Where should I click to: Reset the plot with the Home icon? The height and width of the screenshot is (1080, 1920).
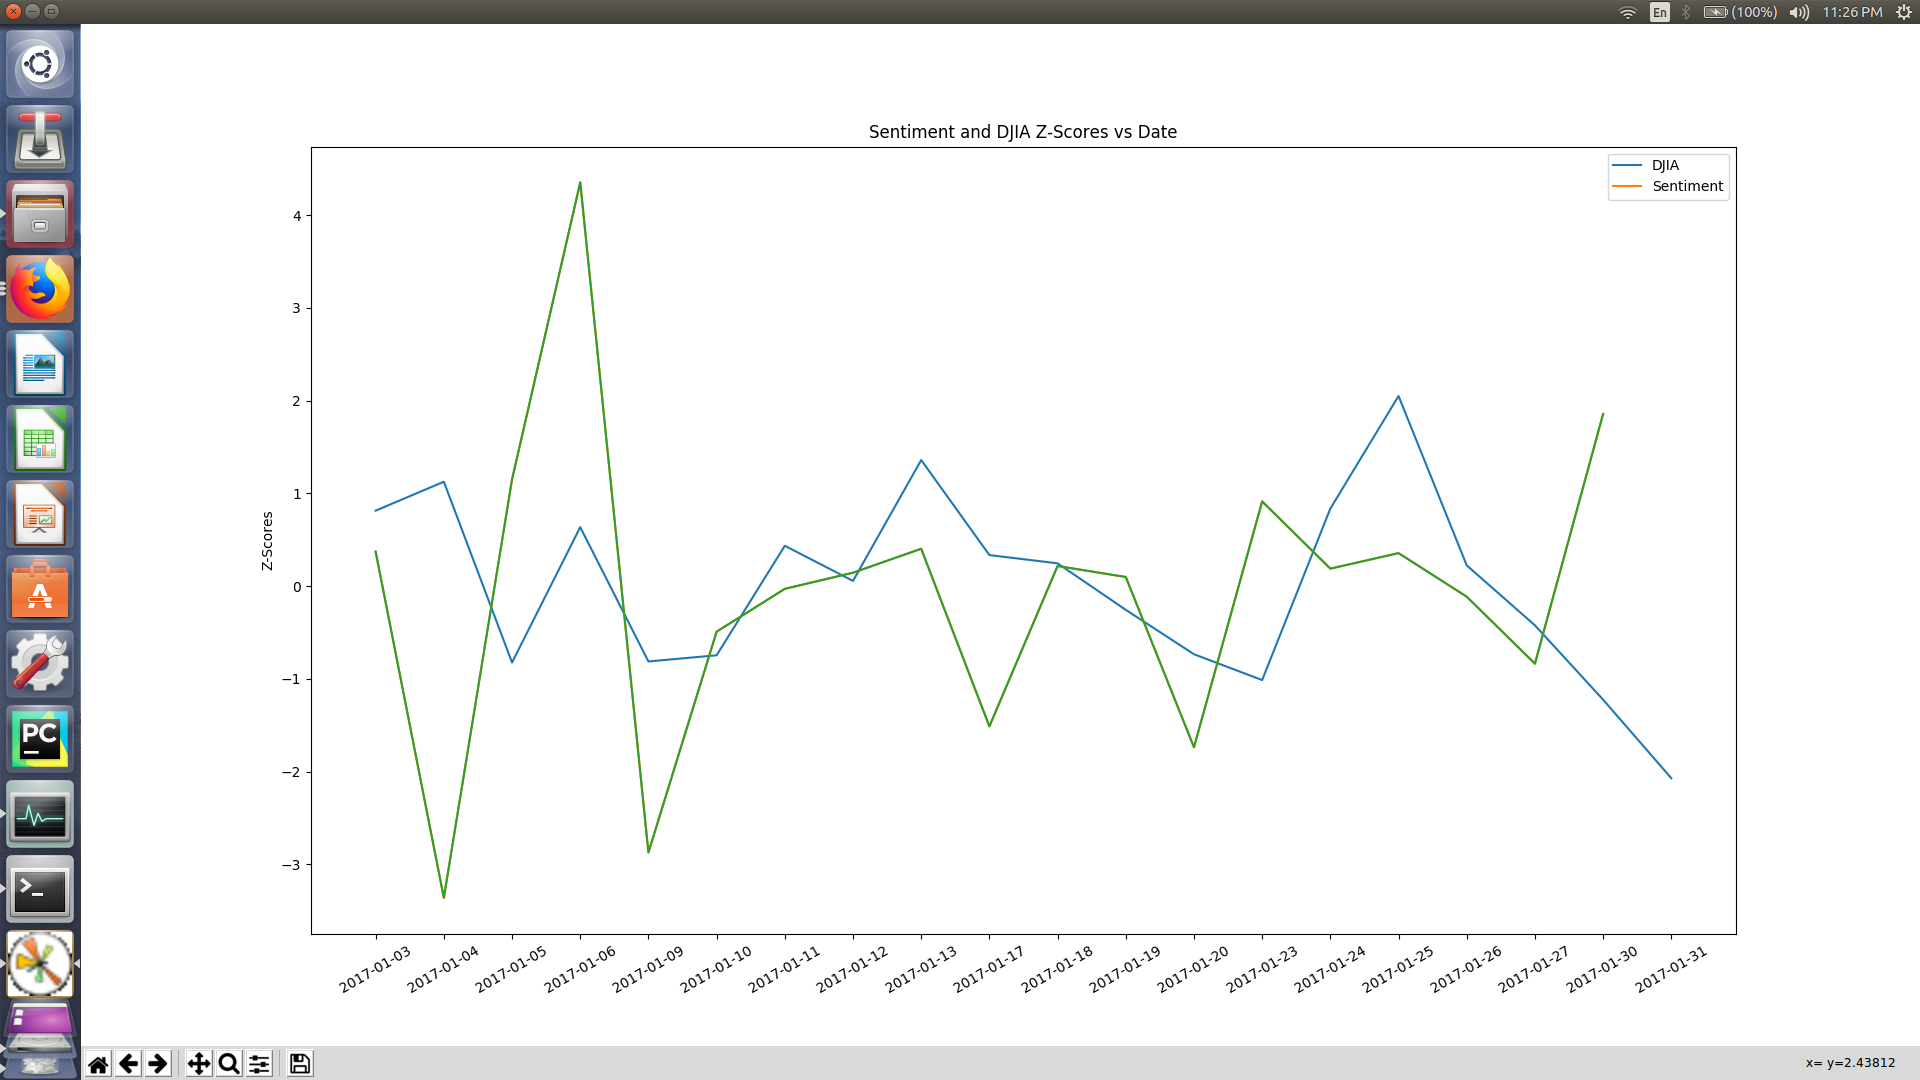point(98,1064)
